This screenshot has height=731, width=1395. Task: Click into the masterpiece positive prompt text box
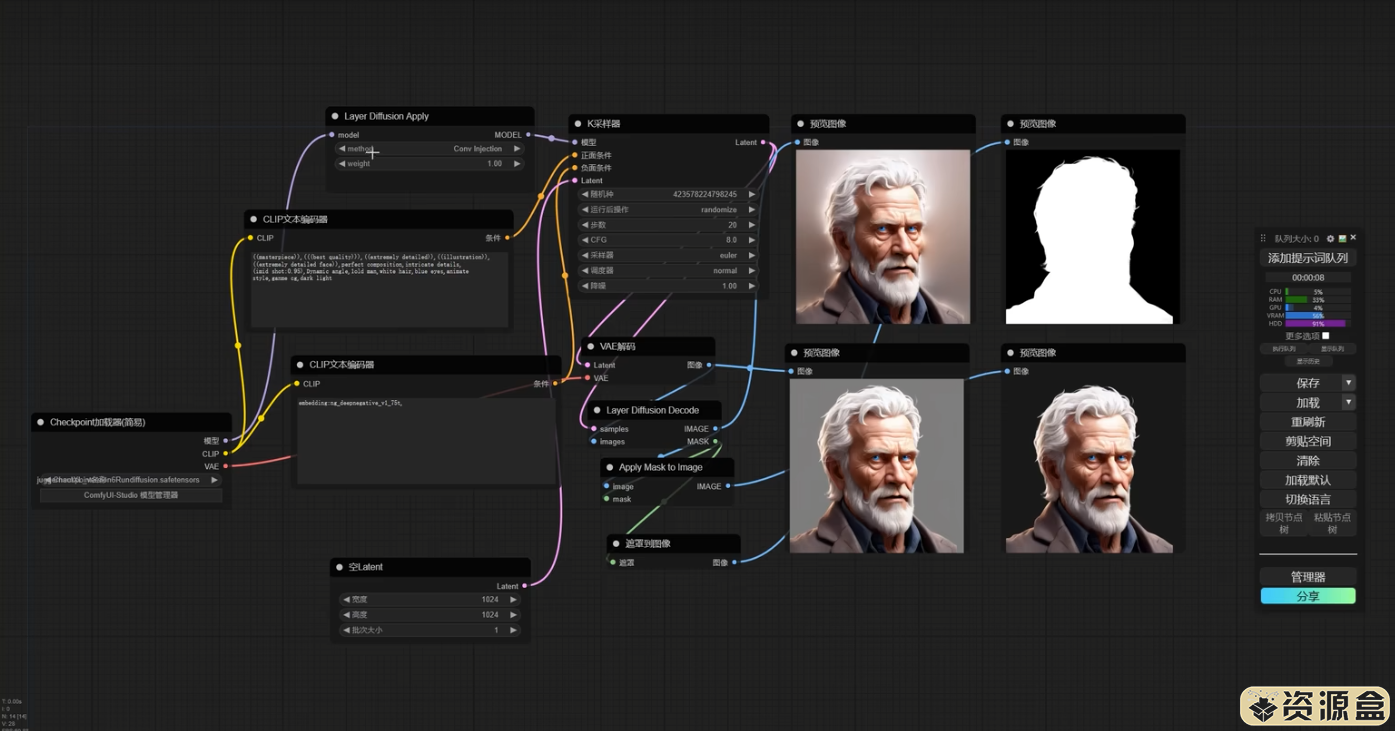[379, 289]
